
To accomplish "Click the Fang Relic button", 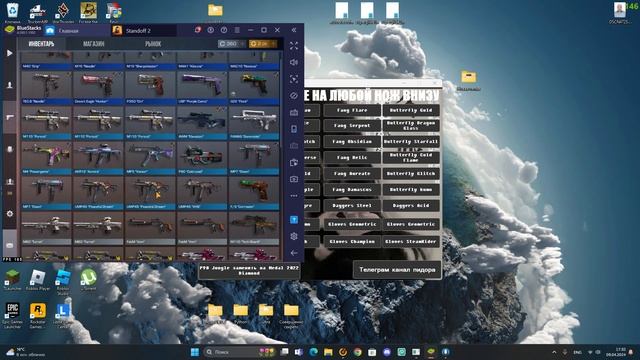I will point(352,158).
